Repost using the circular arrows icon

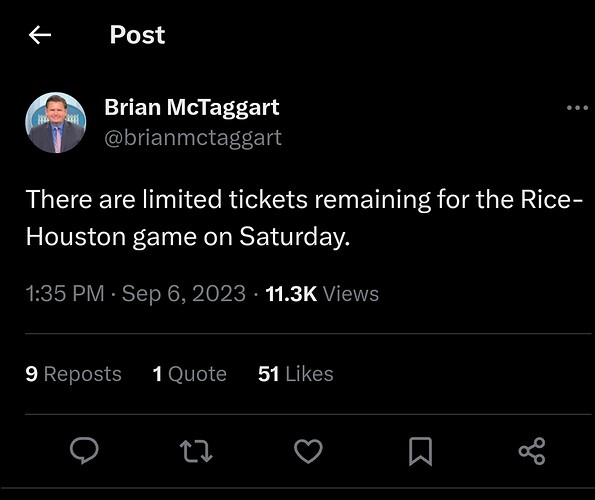point(196,451)
